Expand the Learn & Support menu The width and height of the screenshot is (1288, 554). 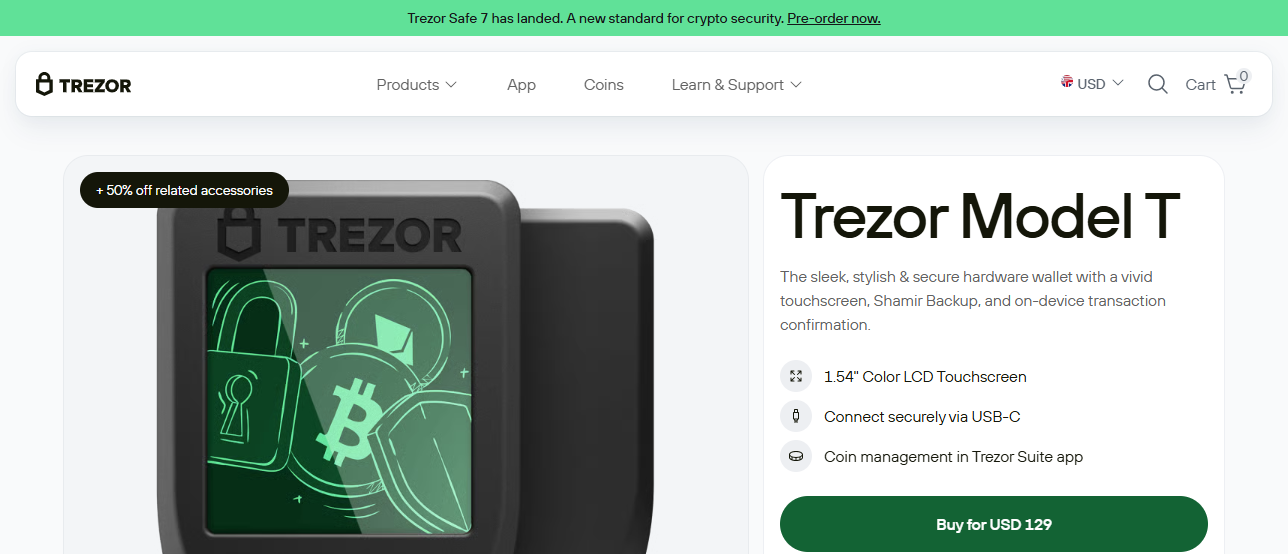(x=737, y=85)
